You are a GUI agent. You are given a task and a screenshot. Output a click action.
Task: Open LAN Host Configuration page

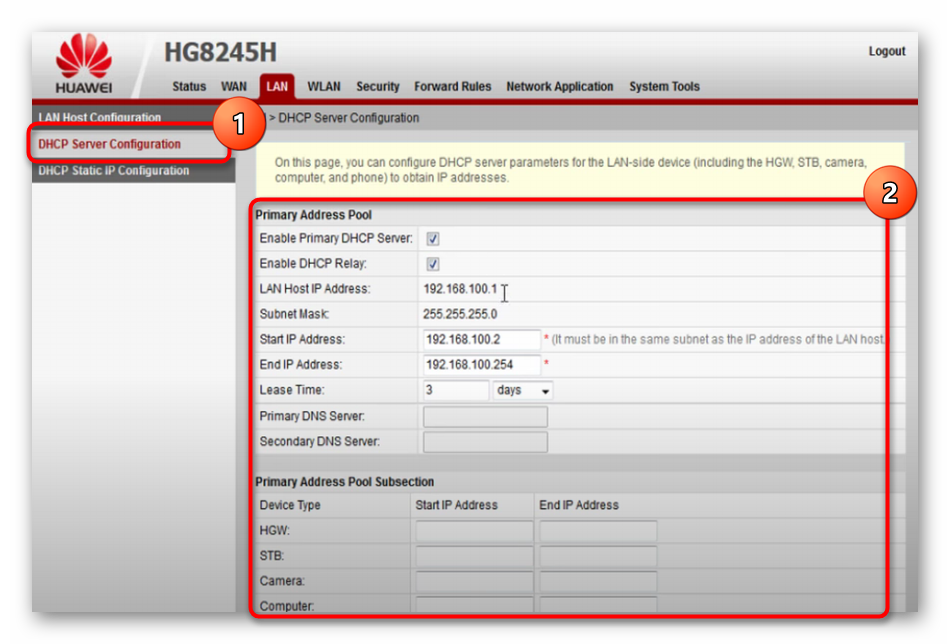(x=99, y=118)
